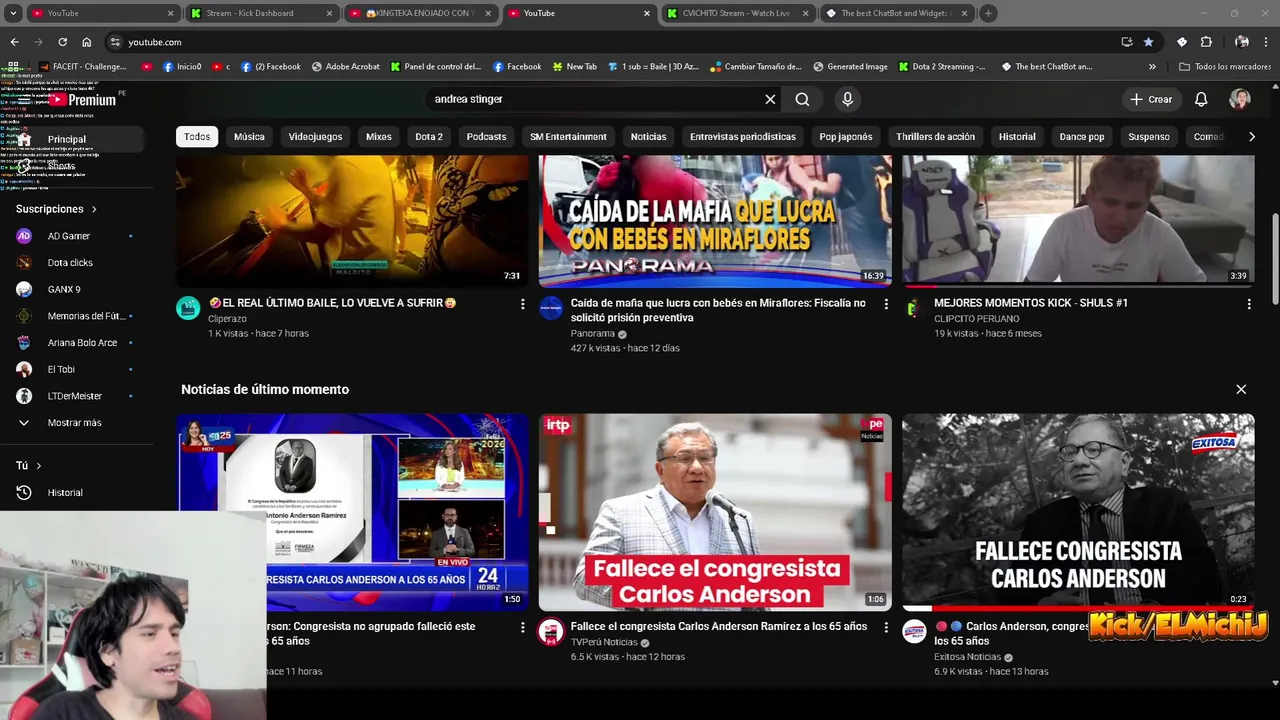Switch to Stream - Kick Dashboard tab
This screenshot has width=1280, height=720.
[x=262, y=13]
